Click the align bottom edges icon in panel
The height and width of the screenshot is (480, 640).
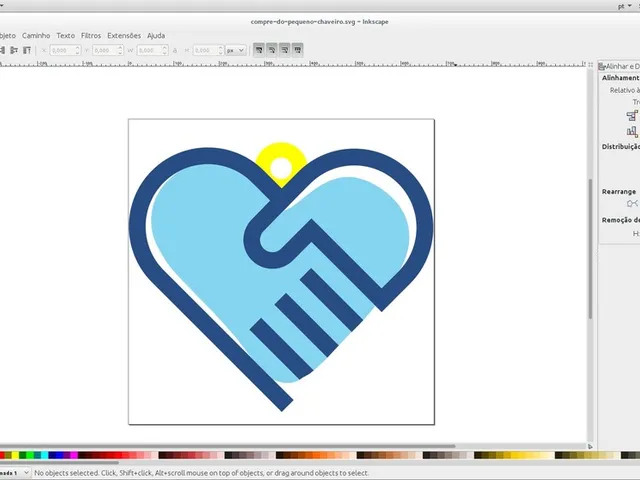[632, 131]
